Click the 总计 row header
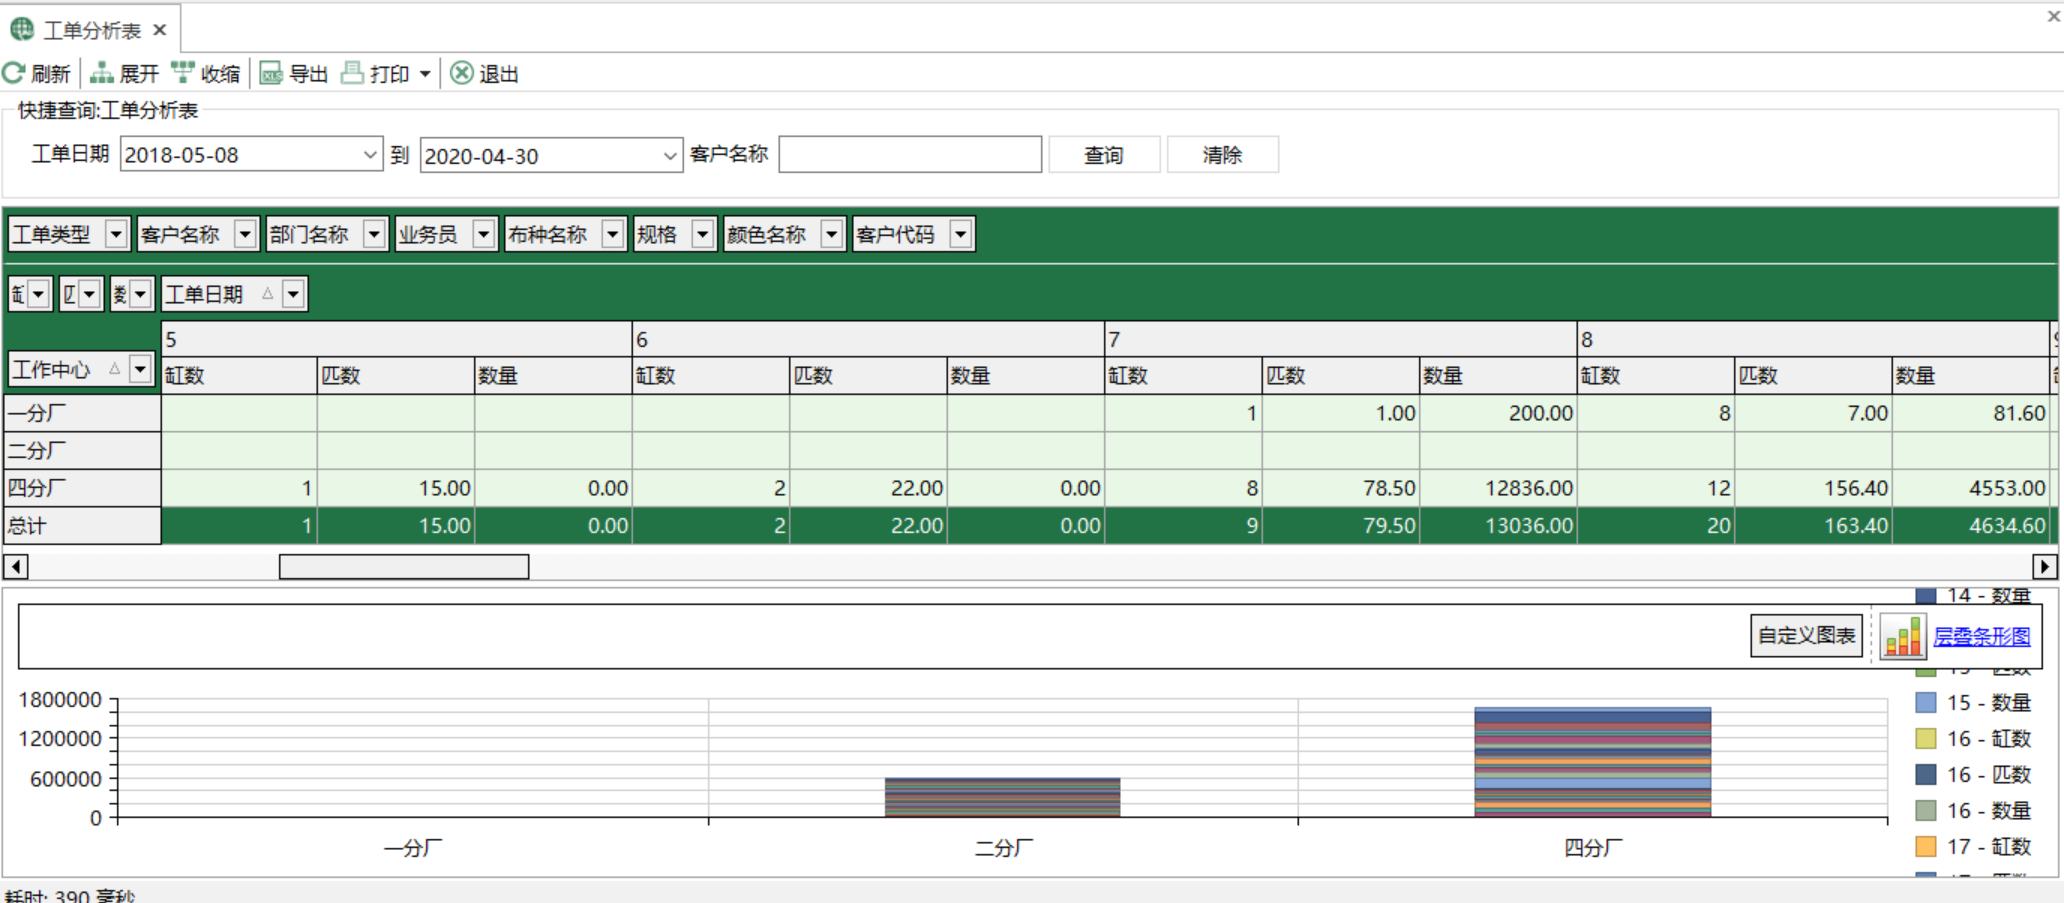 click(82, 526)
